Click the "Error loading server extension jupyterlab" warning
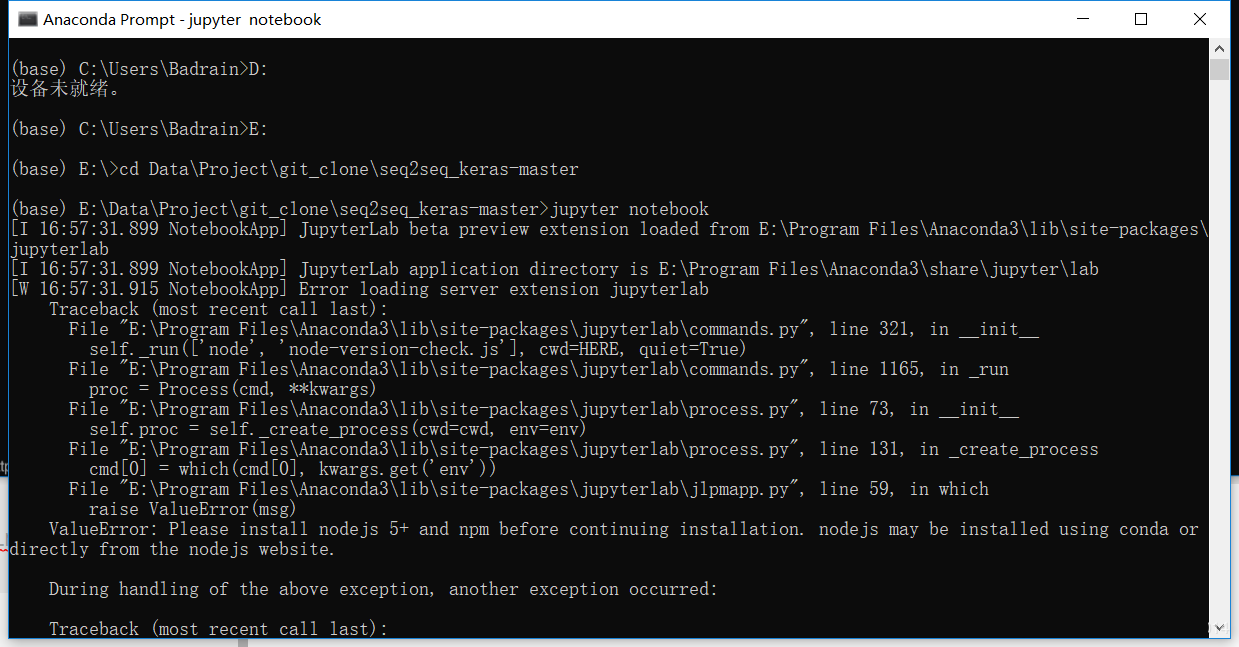The width and height of the screenshot is (1239, 647). (x=503, y=289)
